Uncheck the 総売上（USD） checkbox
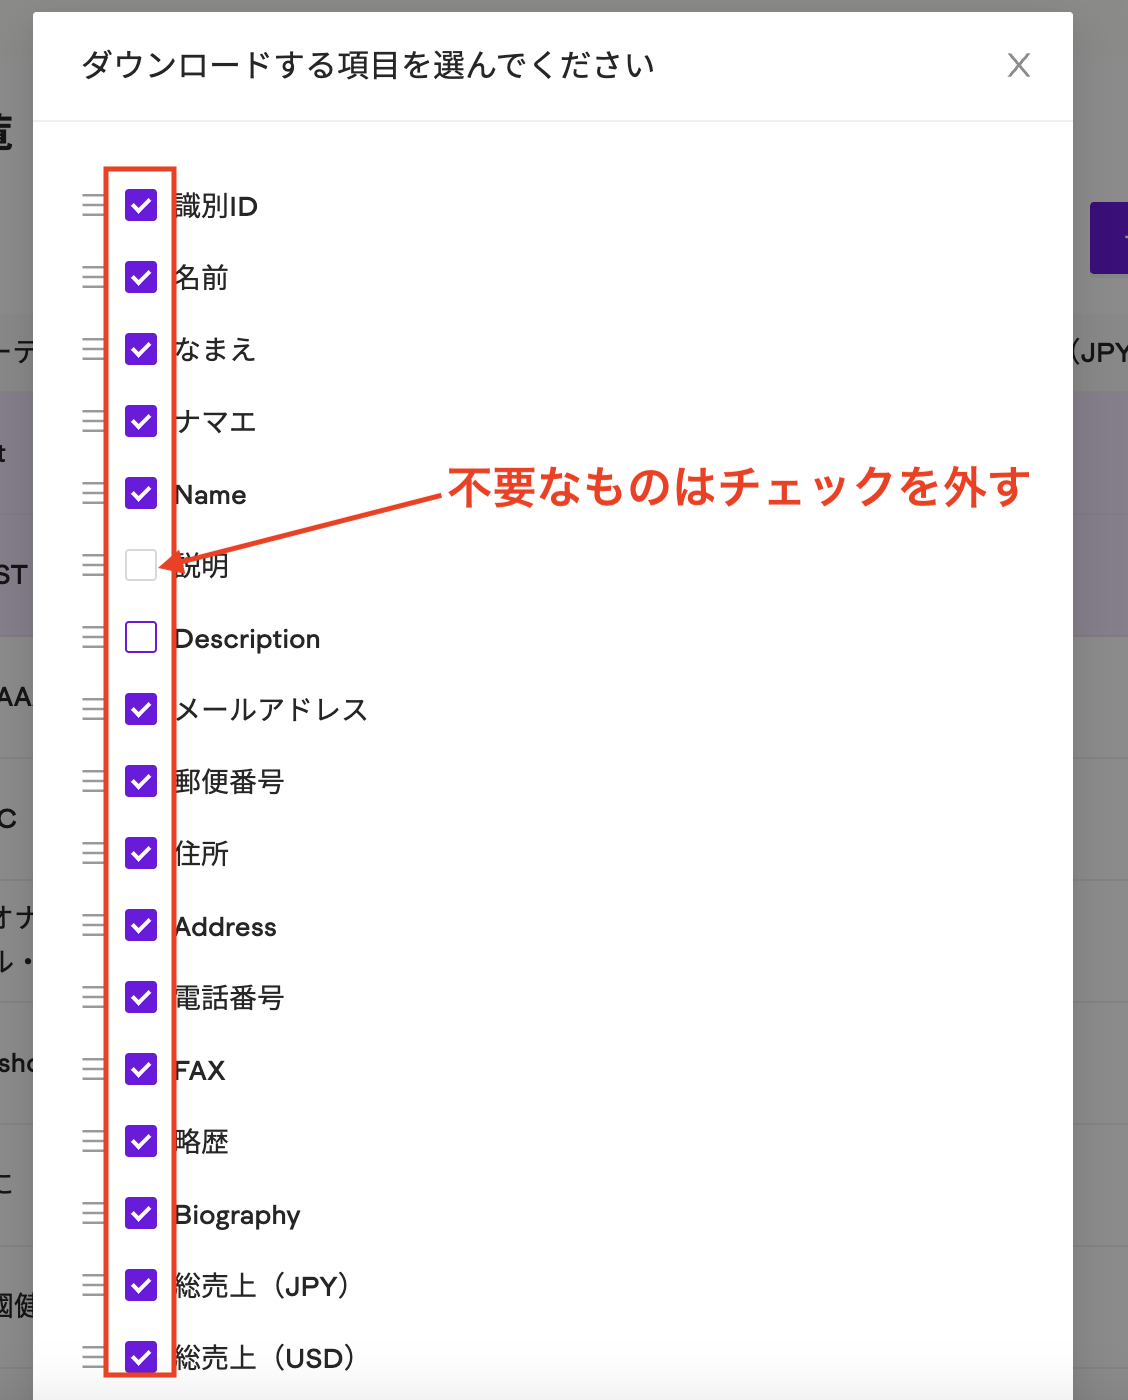This screenshot has width=1128, height=1400. click(141, 1357)
